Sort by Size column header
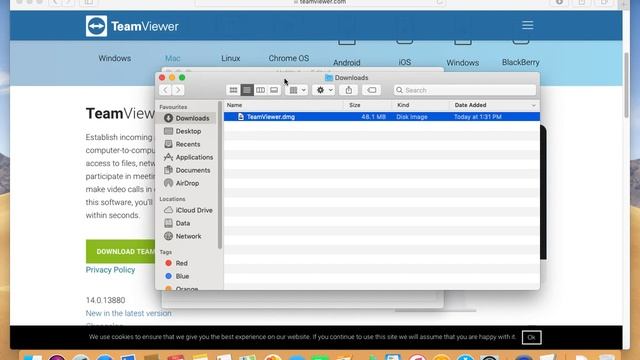Viewport: 640px width, 360px height. [367, 105]
